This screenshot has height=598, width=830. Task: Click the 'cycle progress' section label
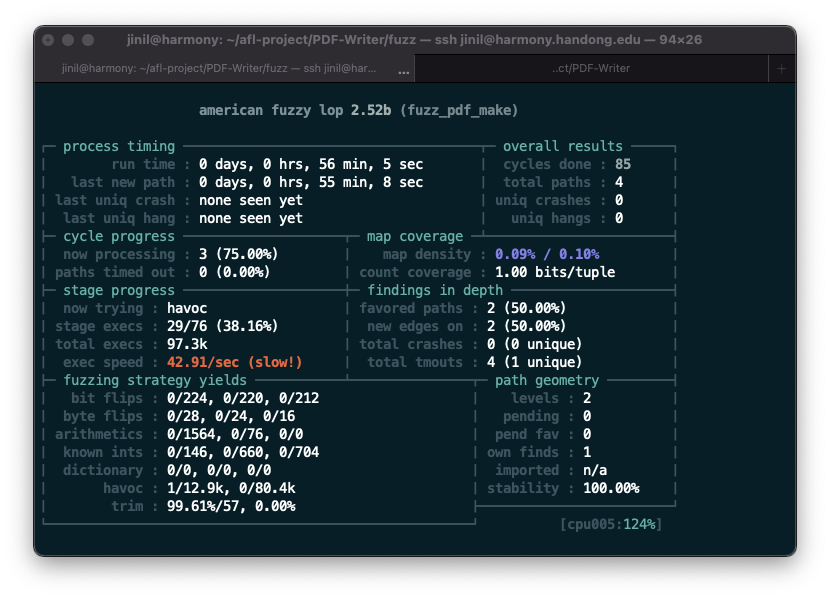[x=119, y=236]
